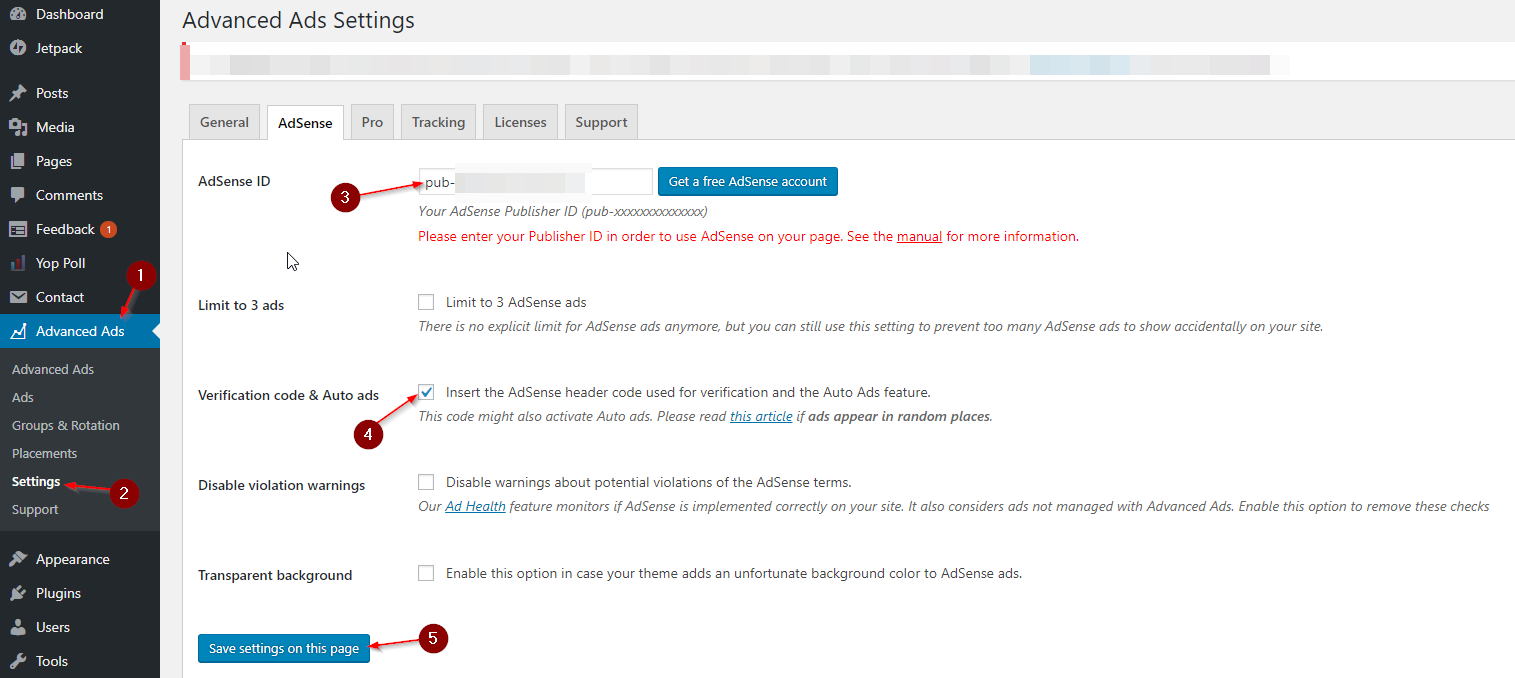Open Groups & Rotation submenu item
This screenshot has height=678, width=1515.
tap(66, 425)
